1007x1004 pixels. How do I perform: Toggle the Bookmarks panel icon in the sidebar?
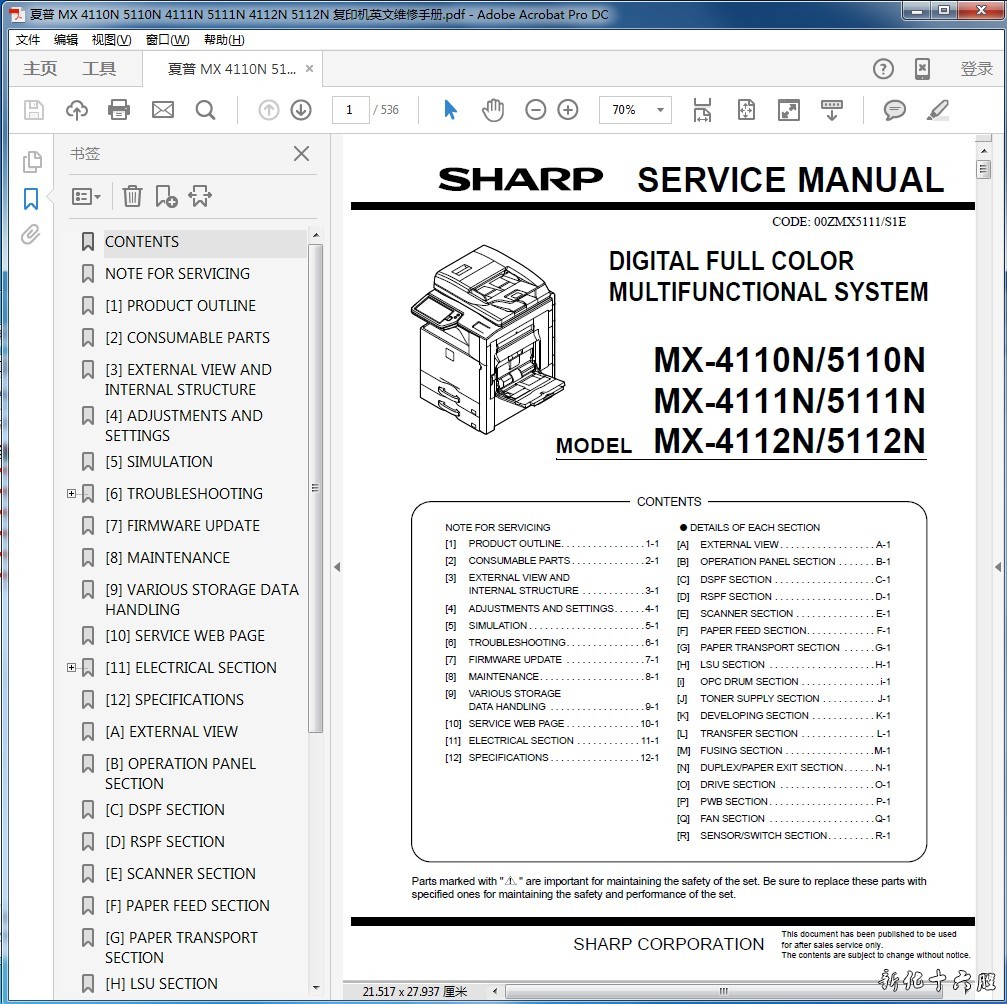coord(31,198)
